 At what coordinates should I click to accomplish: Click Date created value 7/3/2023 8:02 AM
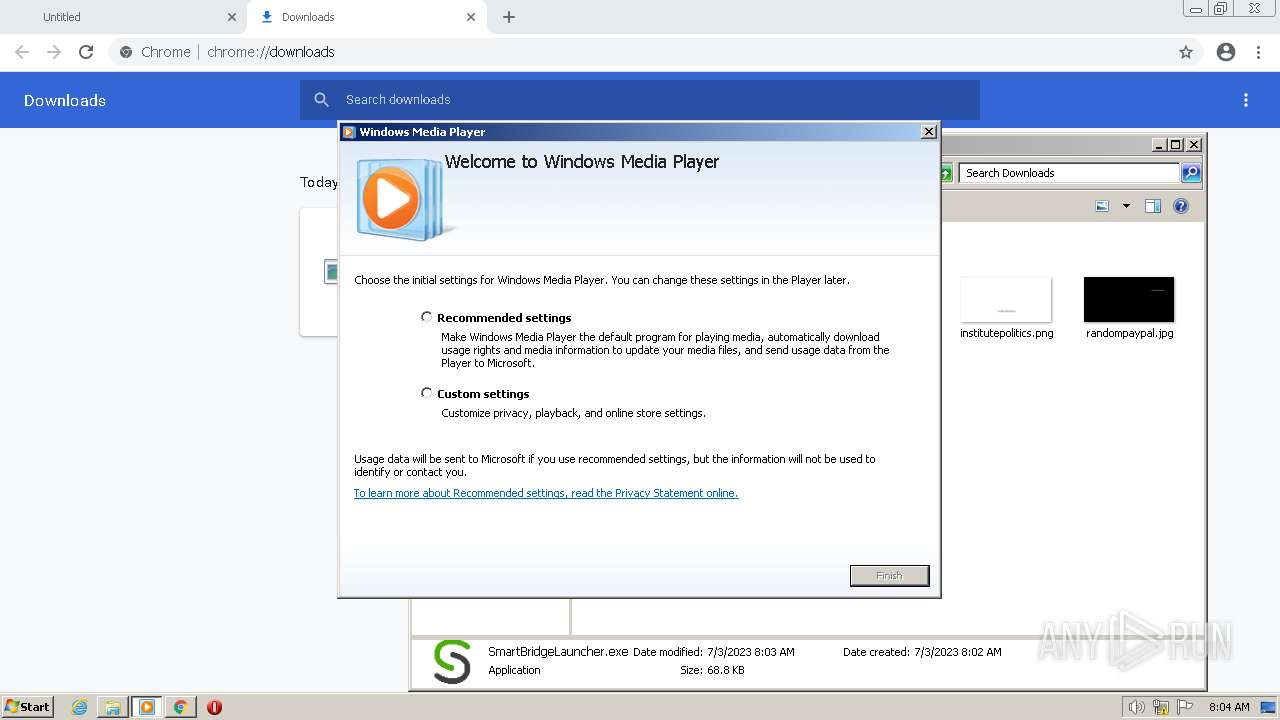click(x=958, y=652)
